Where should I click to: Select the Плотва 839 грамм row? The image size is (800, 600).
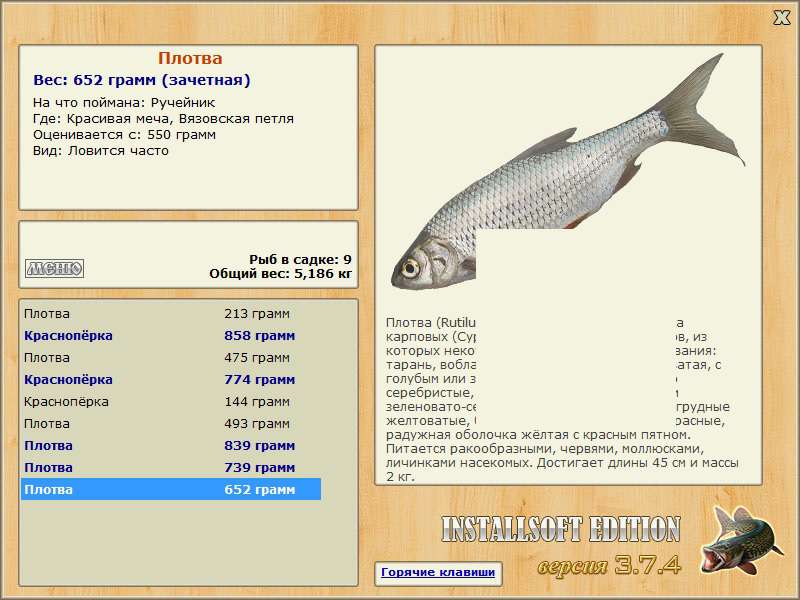[171, 445]
